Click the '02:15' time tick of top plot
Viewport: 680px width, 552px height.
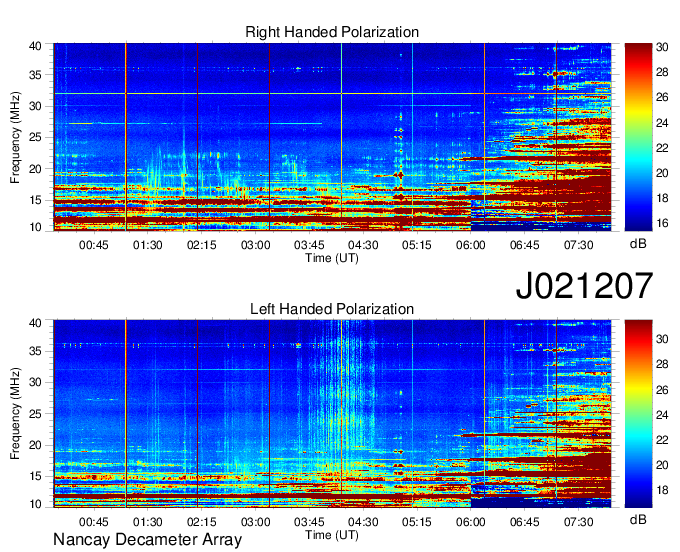[x=201, y=245]
